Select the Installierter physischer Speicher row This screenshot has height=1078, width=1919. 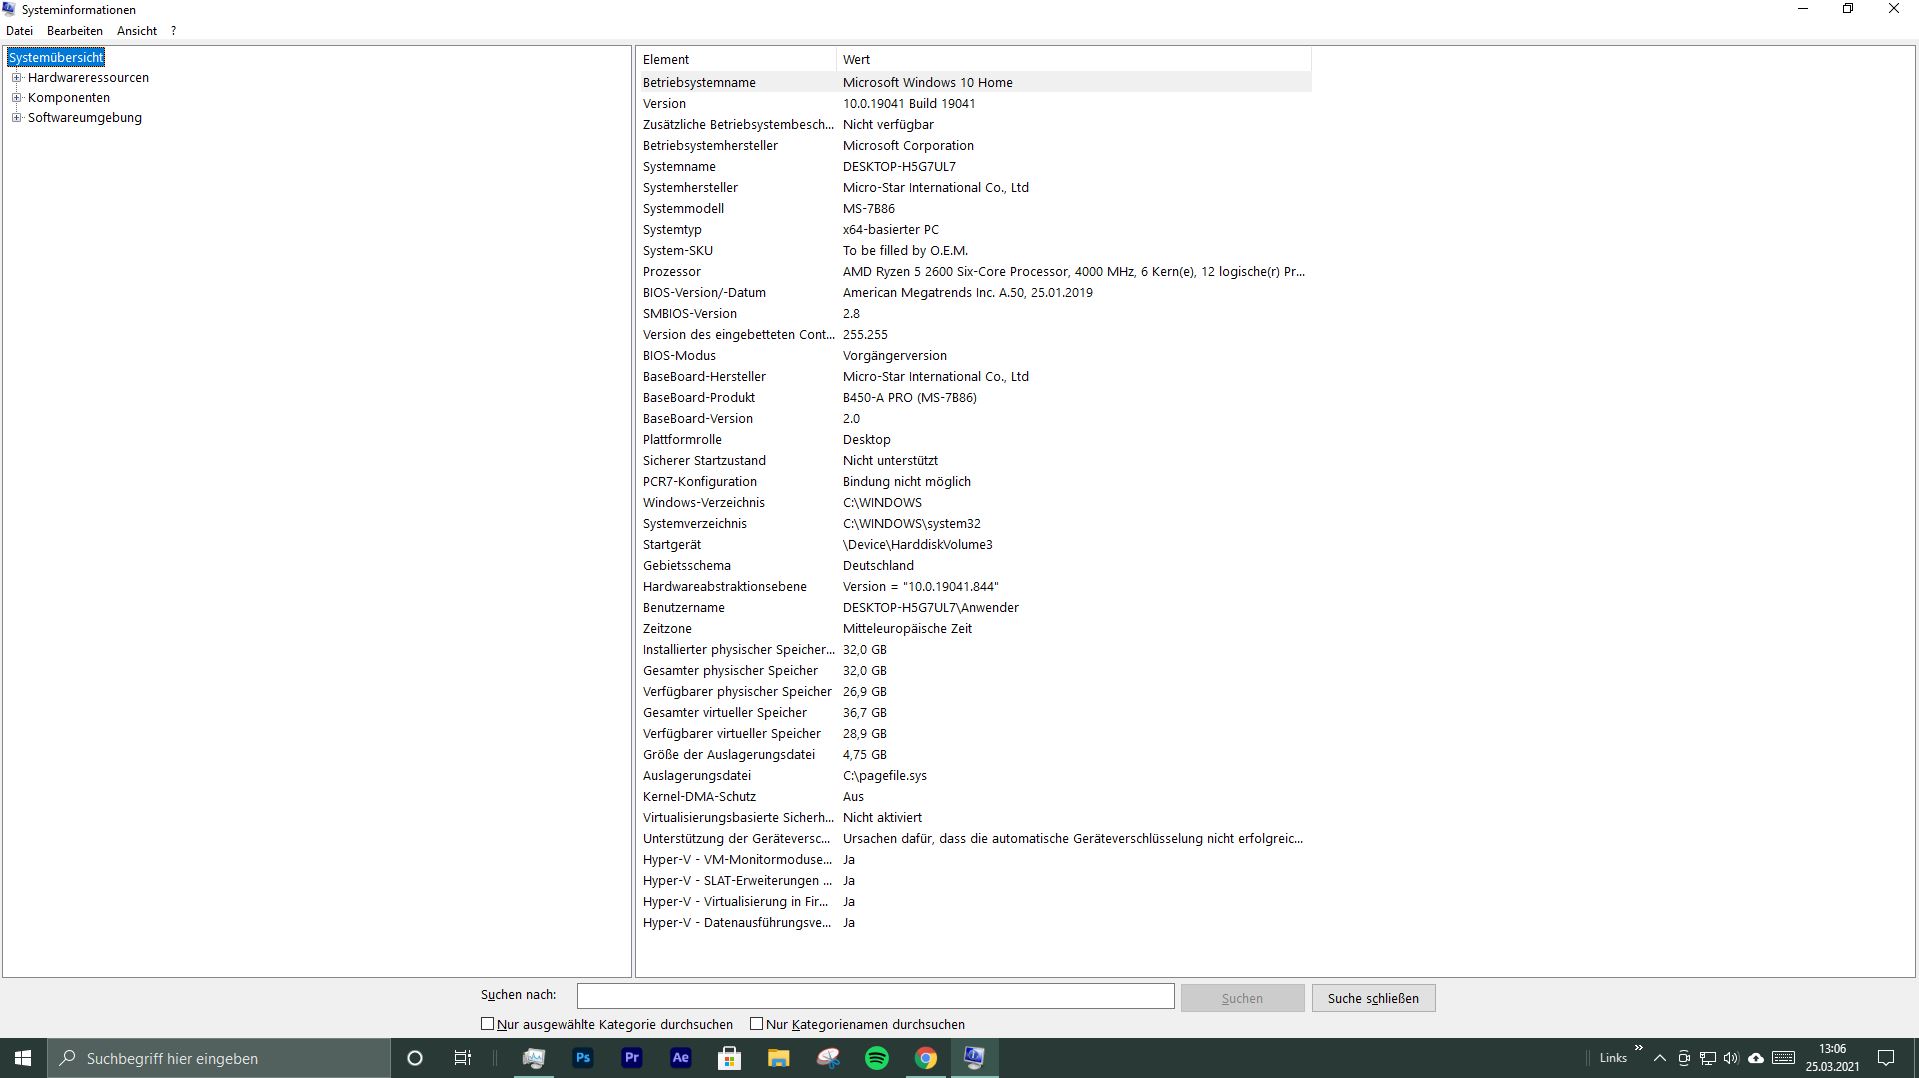tap(974, 650)
